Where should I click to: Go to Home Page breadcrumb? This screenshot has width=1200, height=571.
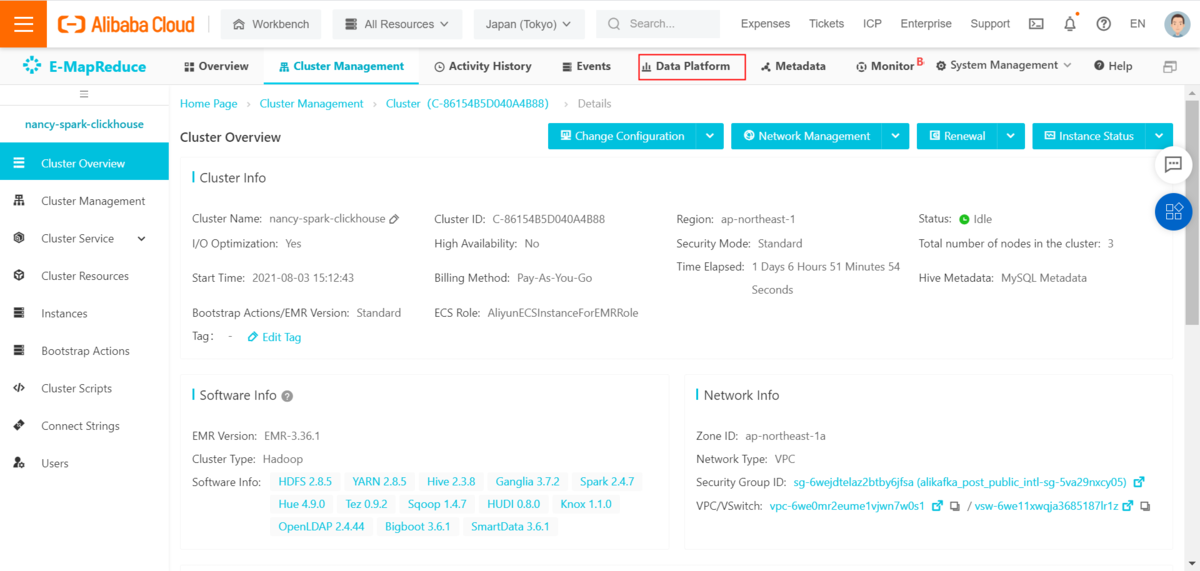209,104
